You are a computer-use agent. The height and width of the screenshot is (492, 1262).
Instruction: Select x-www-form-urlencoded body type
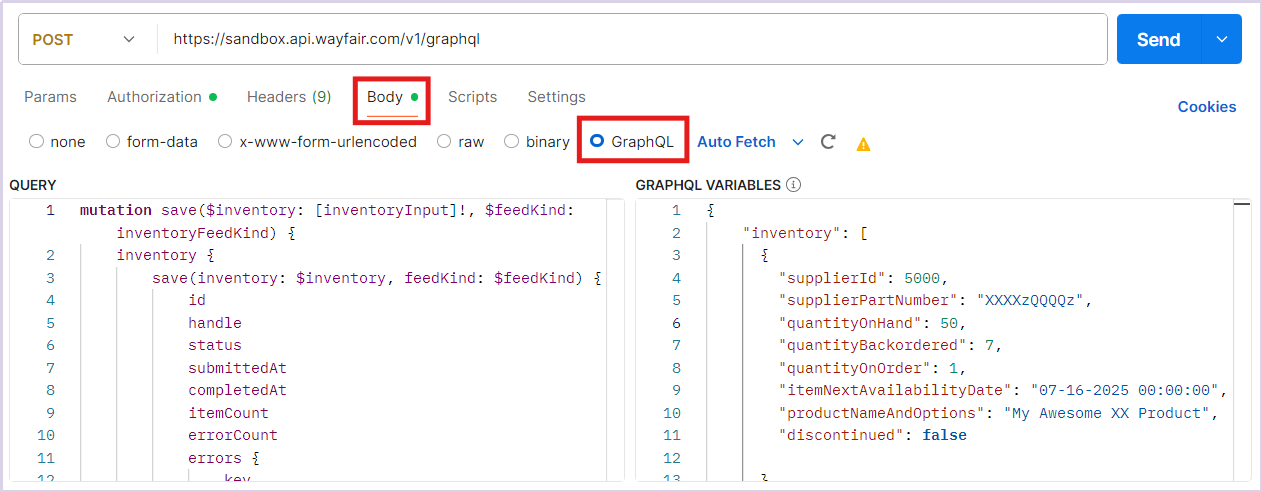225,142
